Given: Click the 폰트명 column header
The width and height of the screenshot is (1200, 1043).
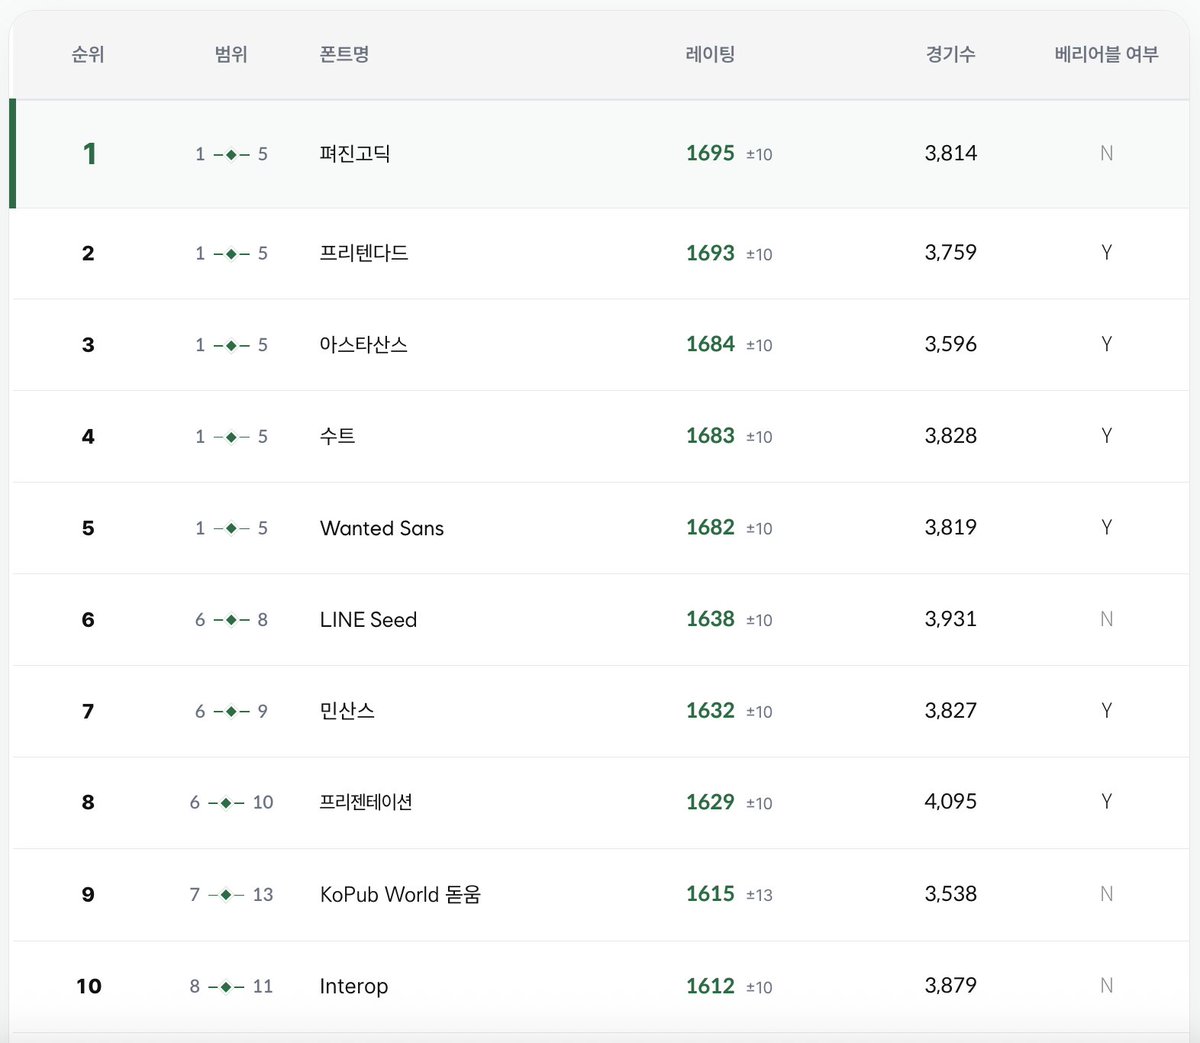Looking at the screenshot, I should point(344,54).
